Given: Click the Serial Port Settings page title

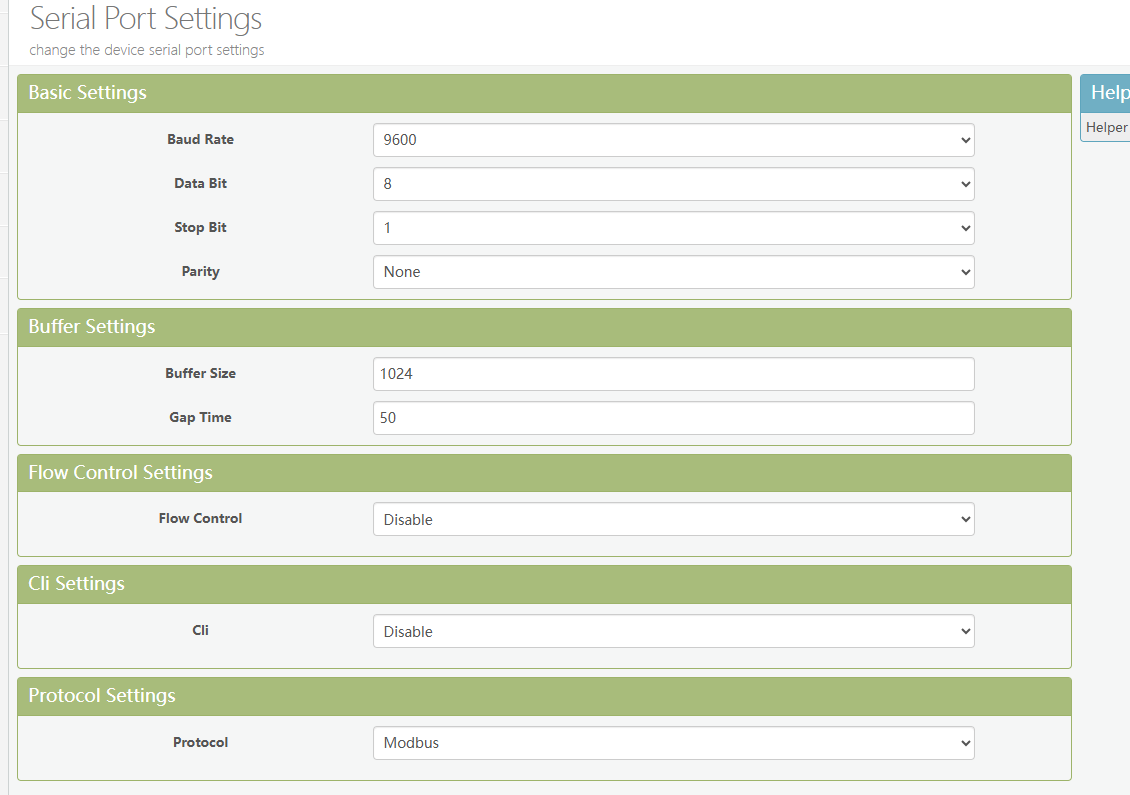Looking at the screenshot, I should tap(146, 19).
